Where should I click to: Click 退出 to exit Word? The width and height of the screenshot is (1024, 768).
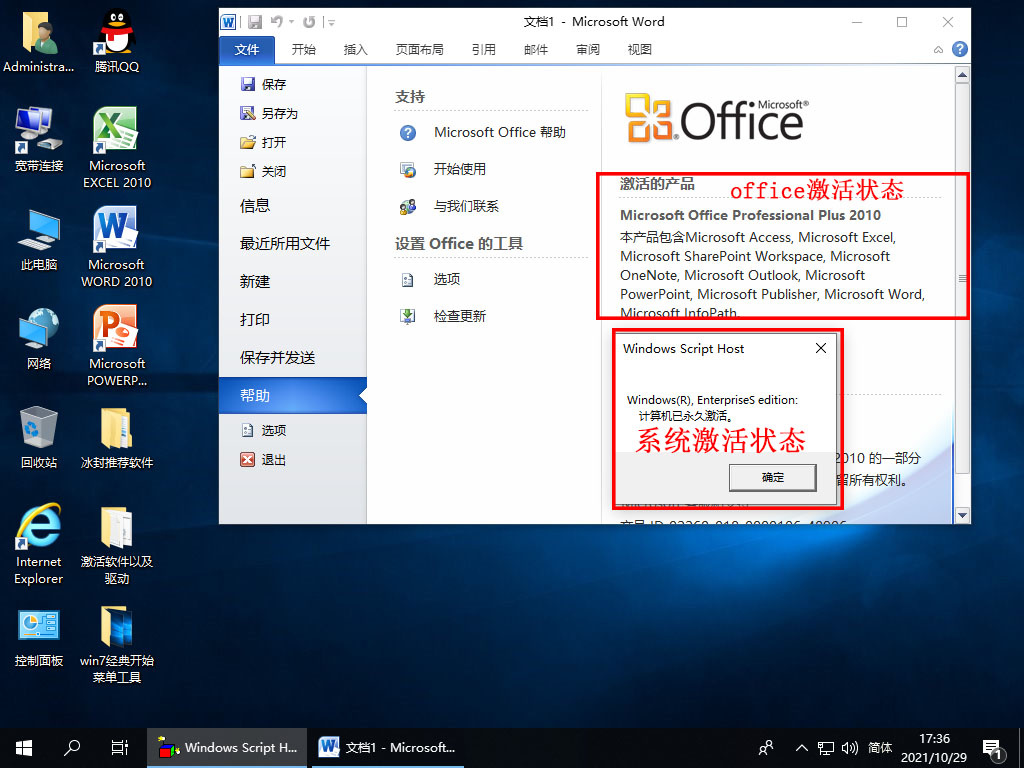[264, 460]
